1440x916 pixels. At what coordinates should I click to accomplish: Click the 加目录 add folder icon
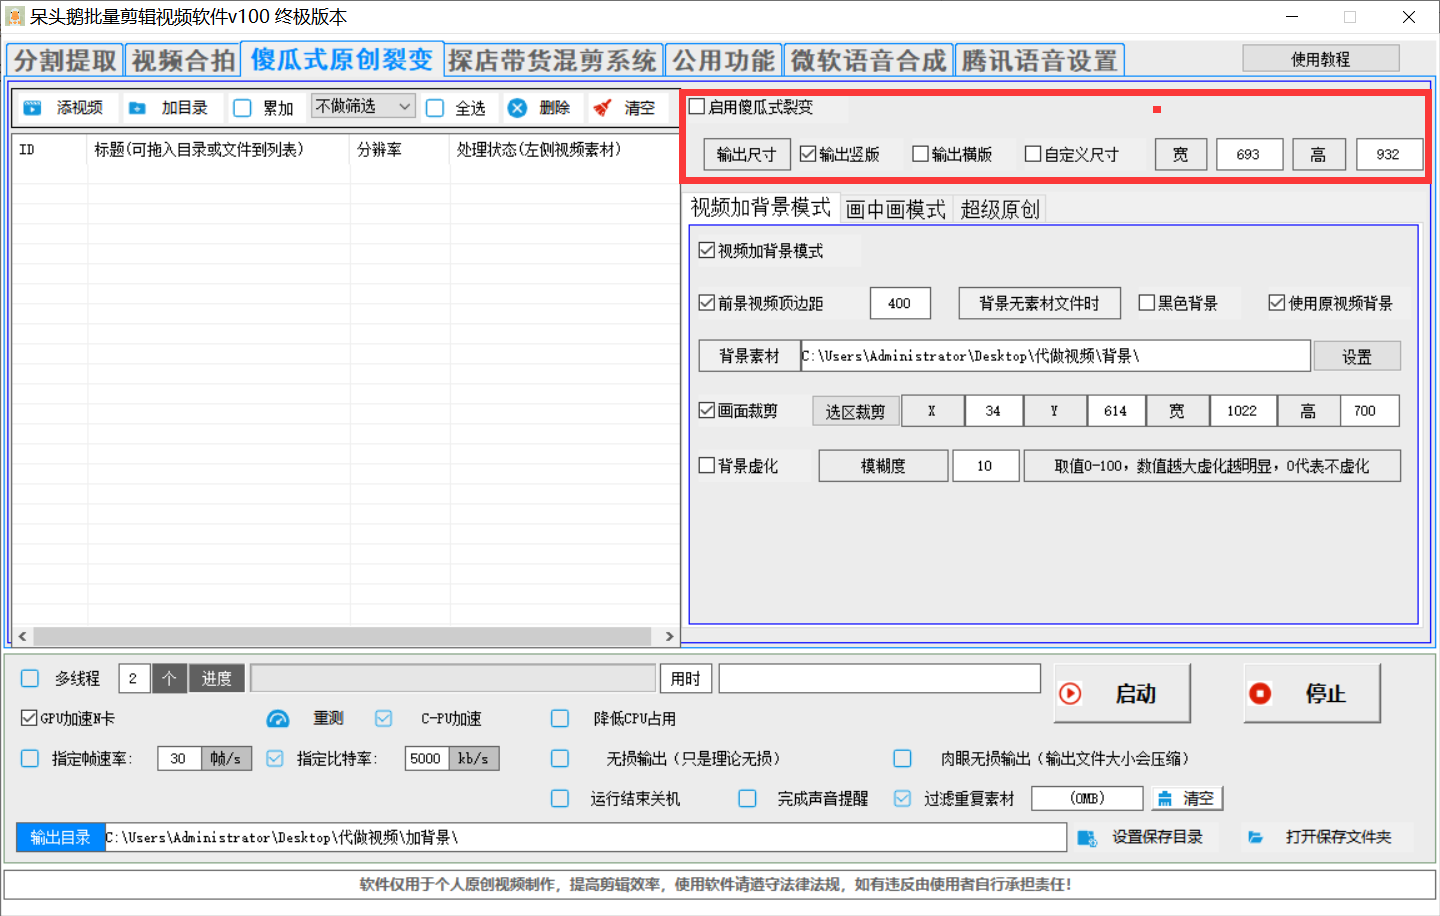pyautogui.click(x=138, y=108)
